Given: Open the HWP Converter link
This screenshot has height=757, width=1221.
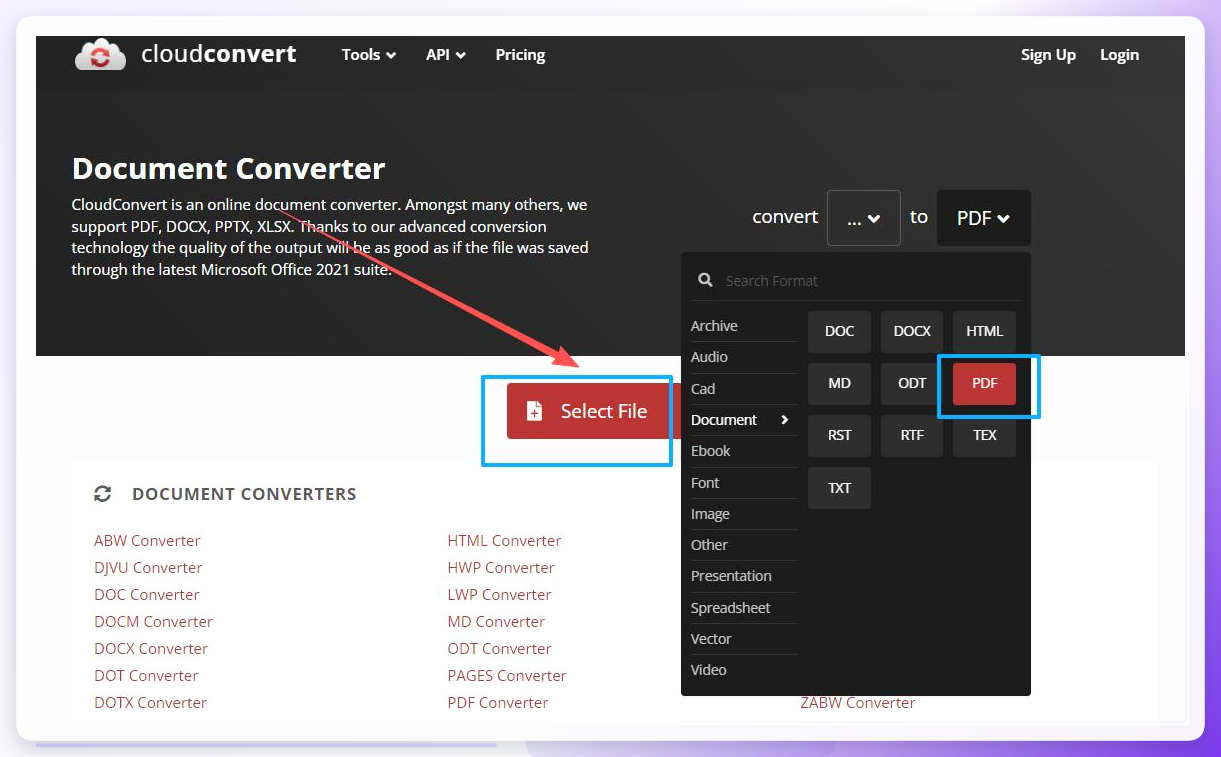Looking at the screenshot, I should click(501, 568).
